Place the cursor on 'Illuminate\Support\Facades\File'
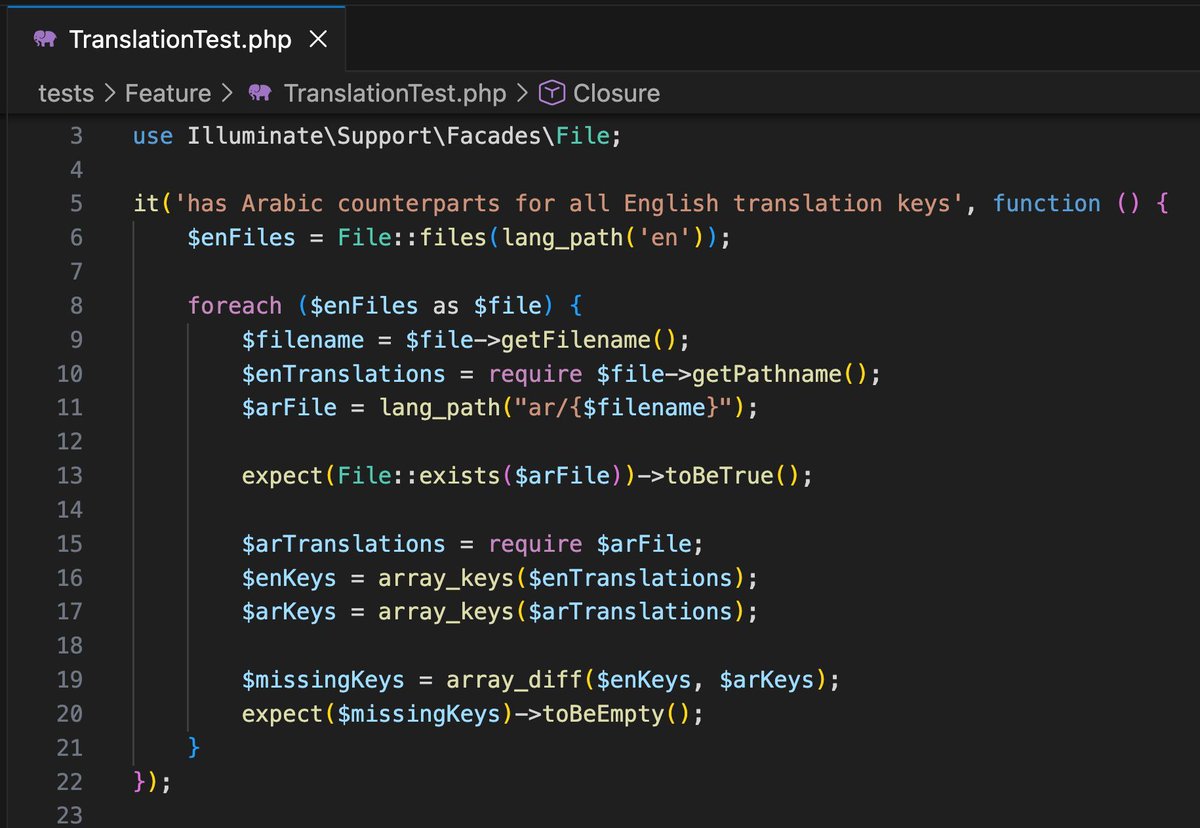Viewport: 1200px width, 828px height. [398, 136]
